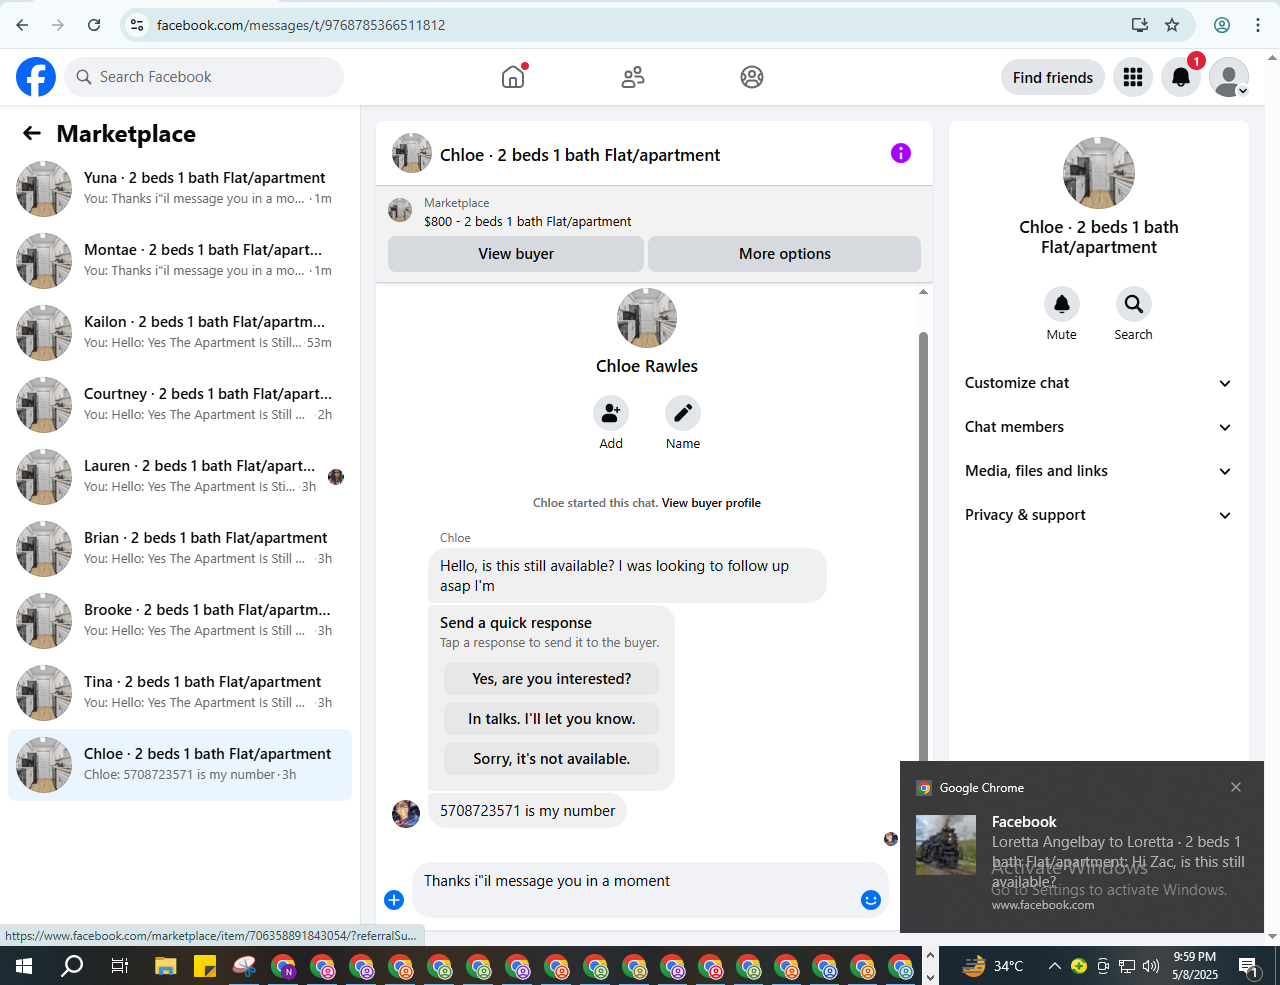This screenshot has height=985, width=1280.
Task: Open the volume control in system tray
Action: coord(1151,966)
